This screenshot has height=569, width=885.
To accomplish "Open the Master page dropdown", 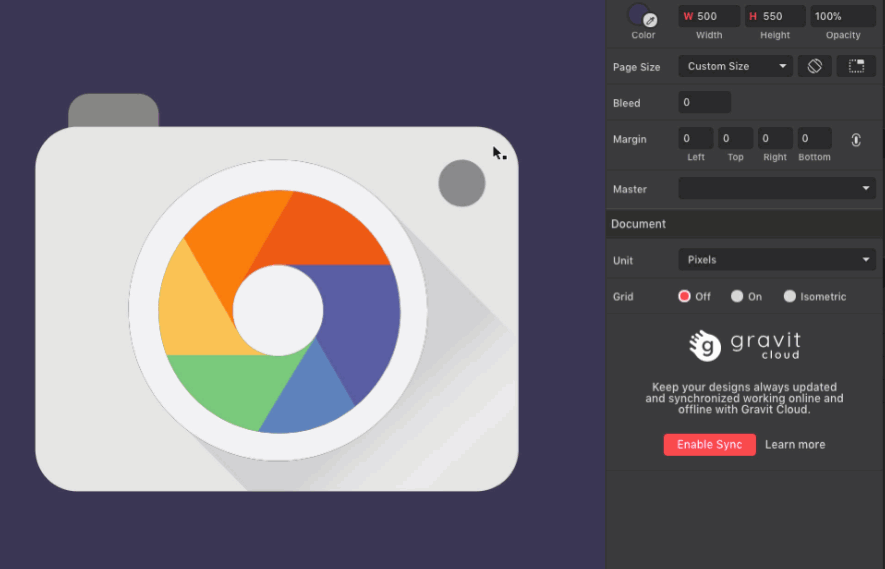I will click(x=777, y=188).
